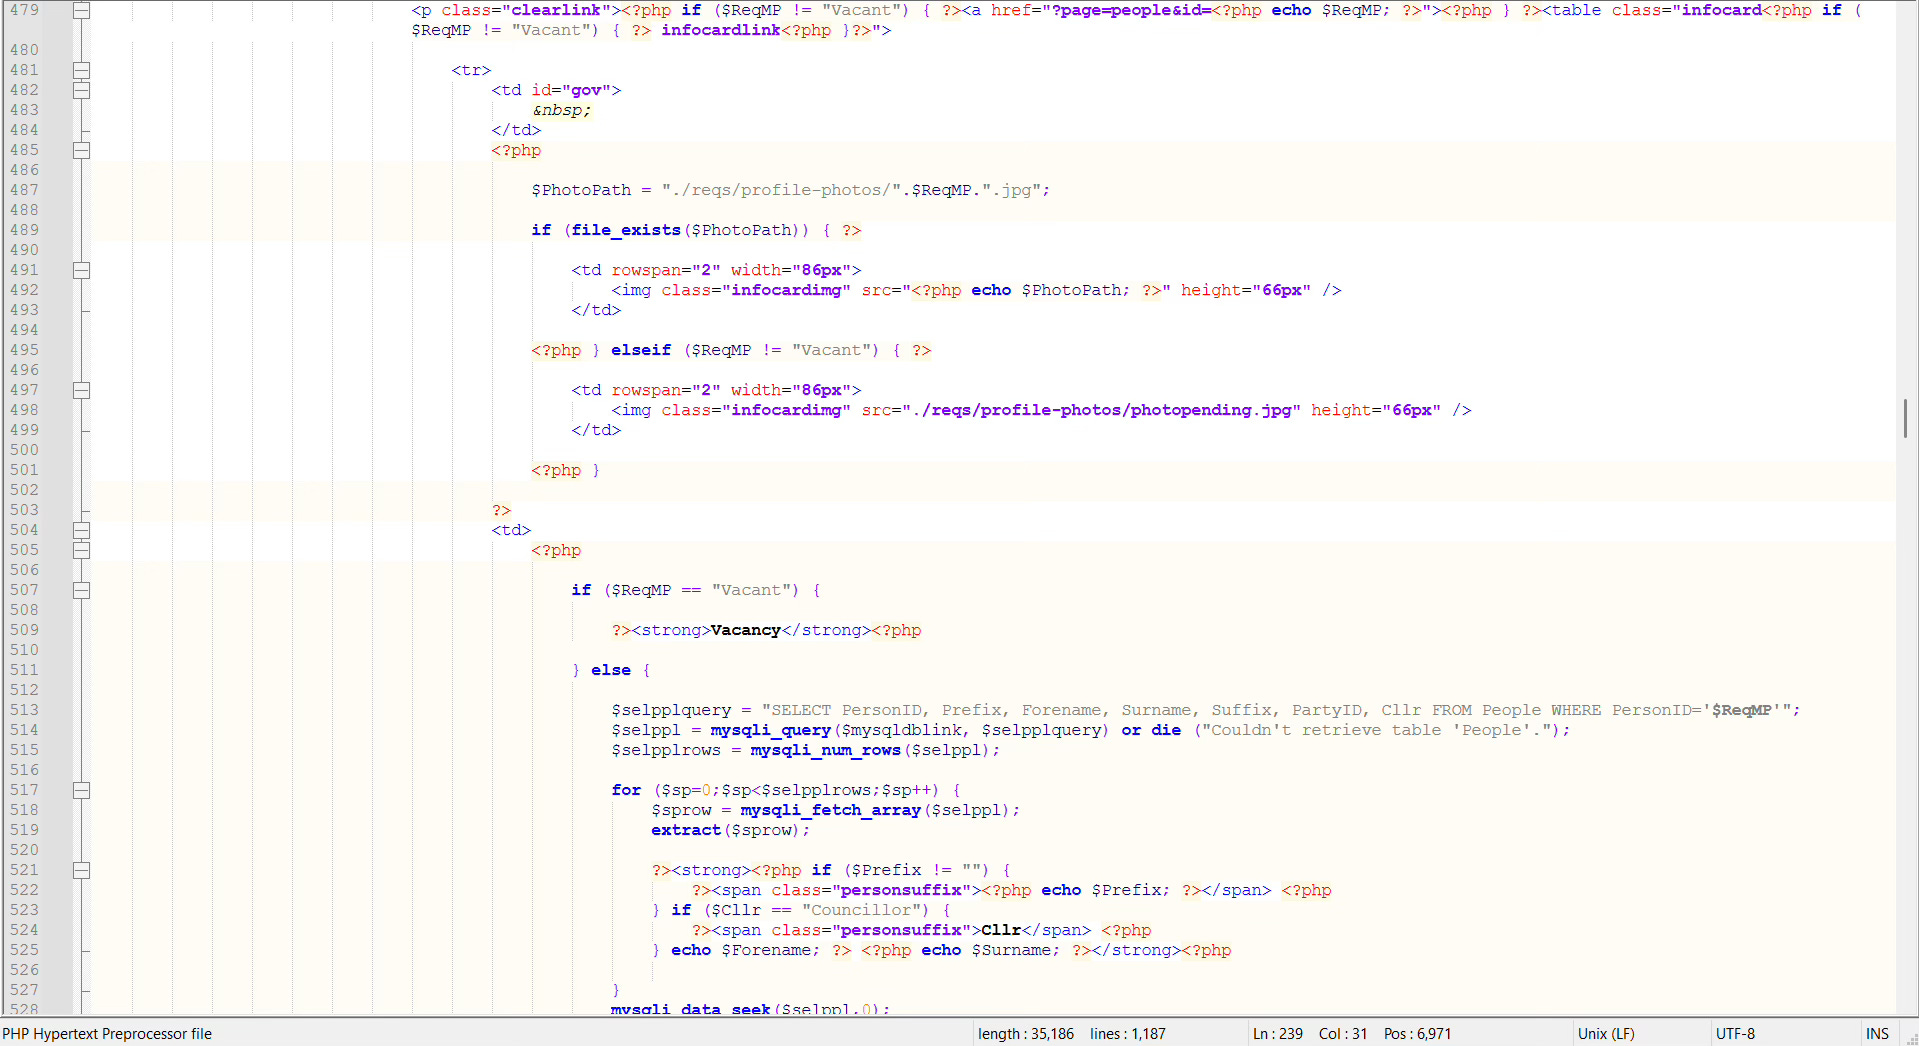Toggle INS insert mode in status bar
The height and width of the screenshot is (1046, 1919).
(x=1877, y=1034)
